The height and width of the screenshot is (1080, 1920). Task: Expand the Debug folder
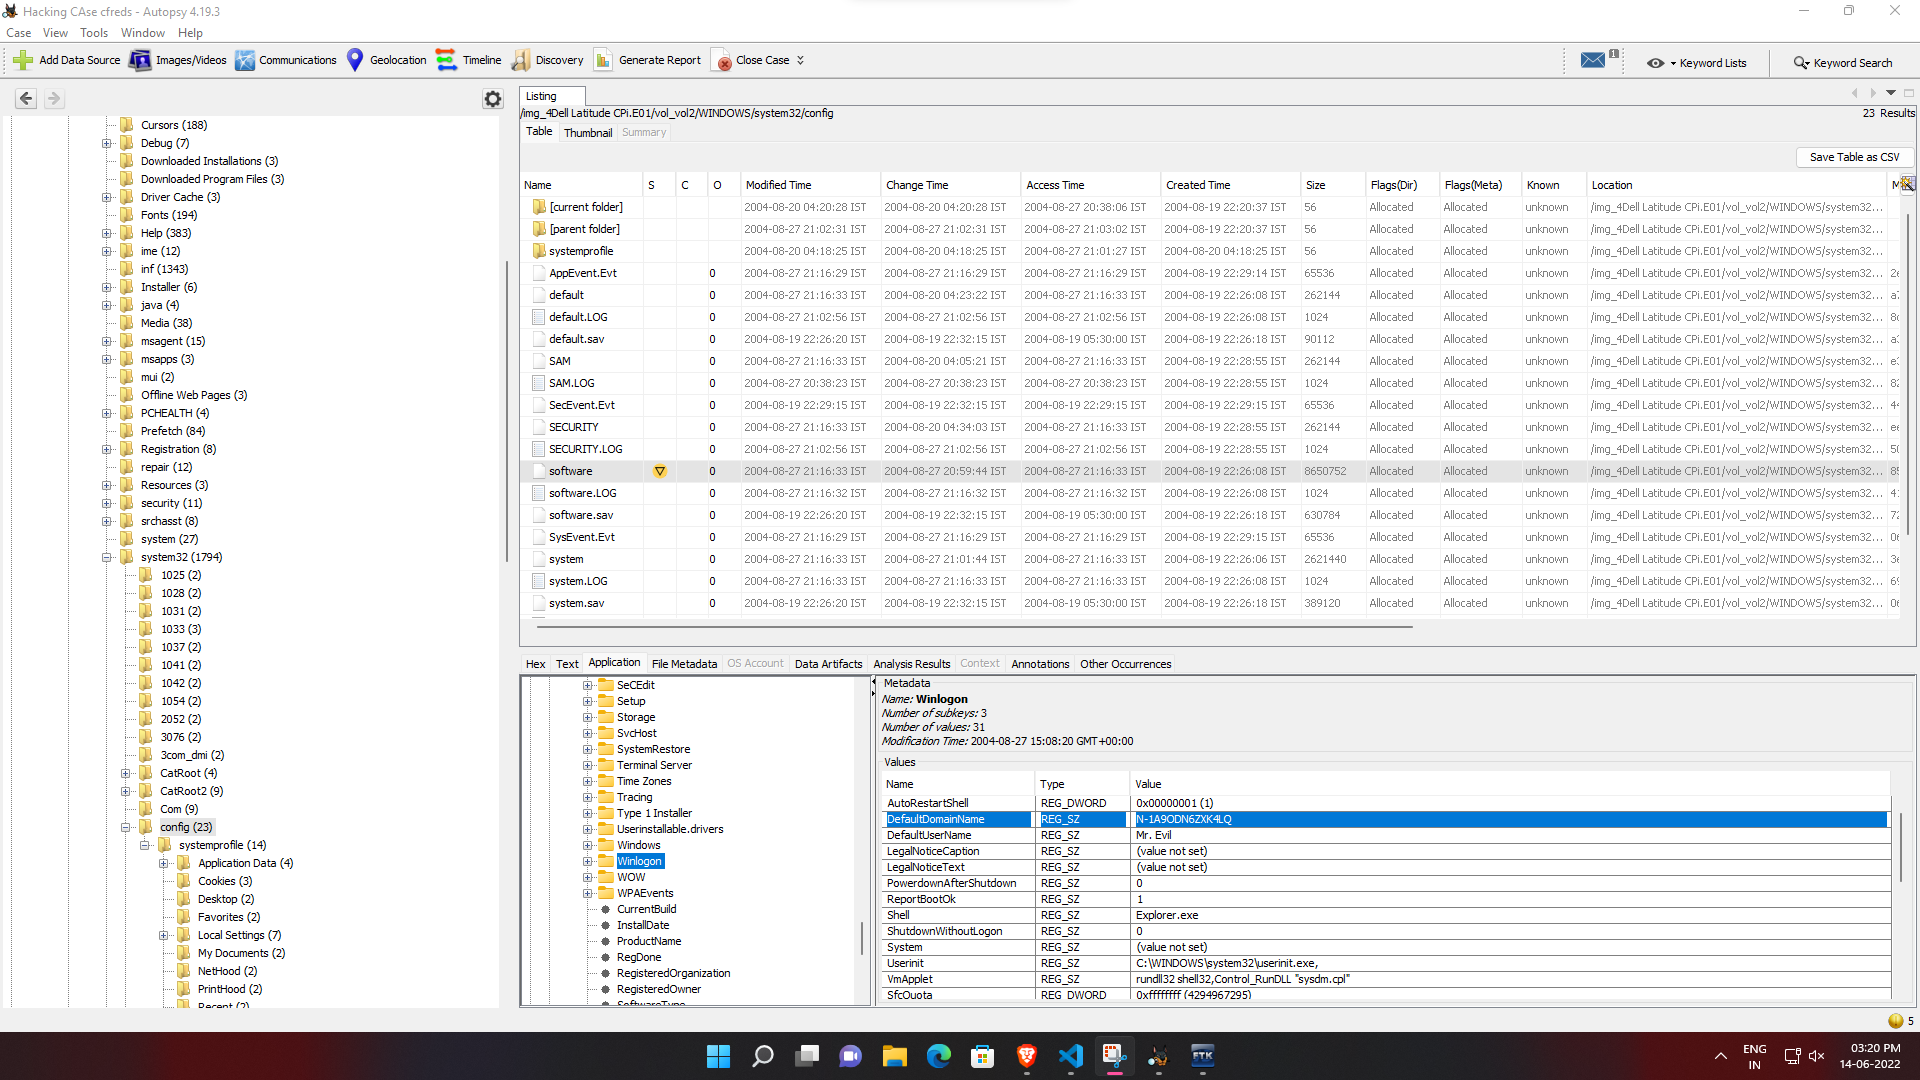[106, 143]
